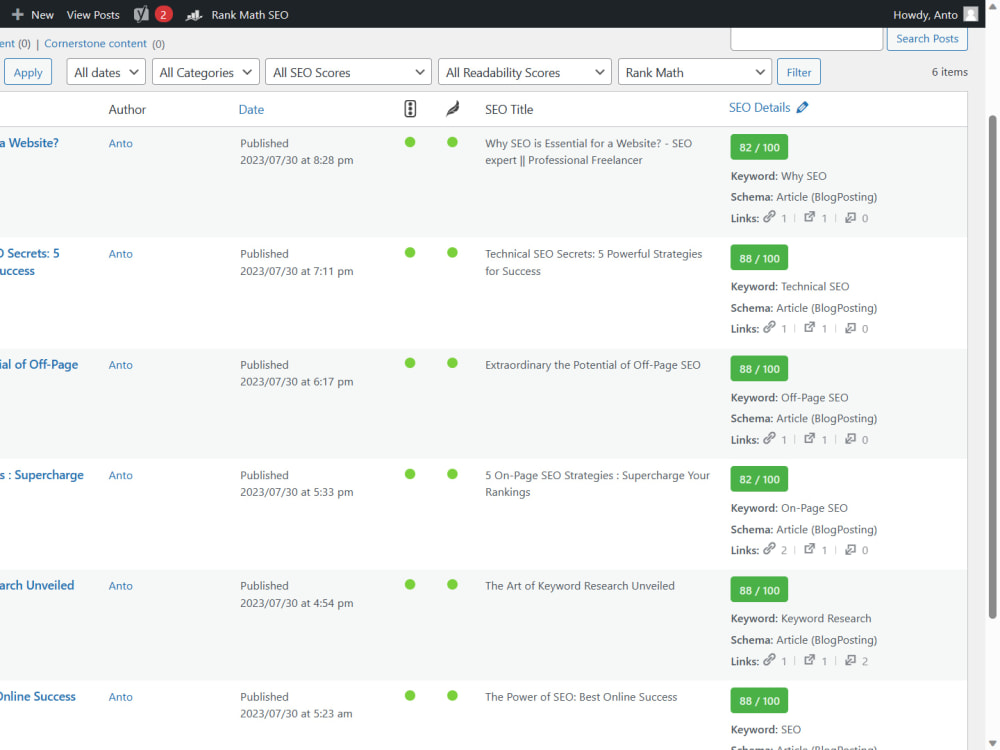Click internal links icon in On-Page SEO row
Screen dimensions: 1000x750
tap(770, 548)
